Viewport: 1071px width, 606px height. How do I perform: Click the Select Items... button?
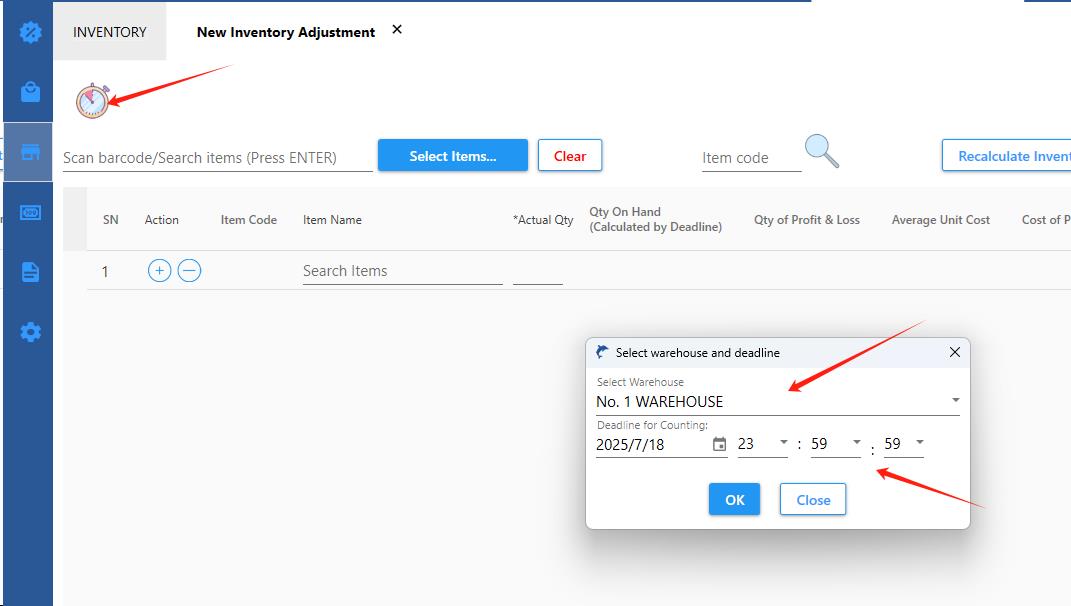pos(452,156)
